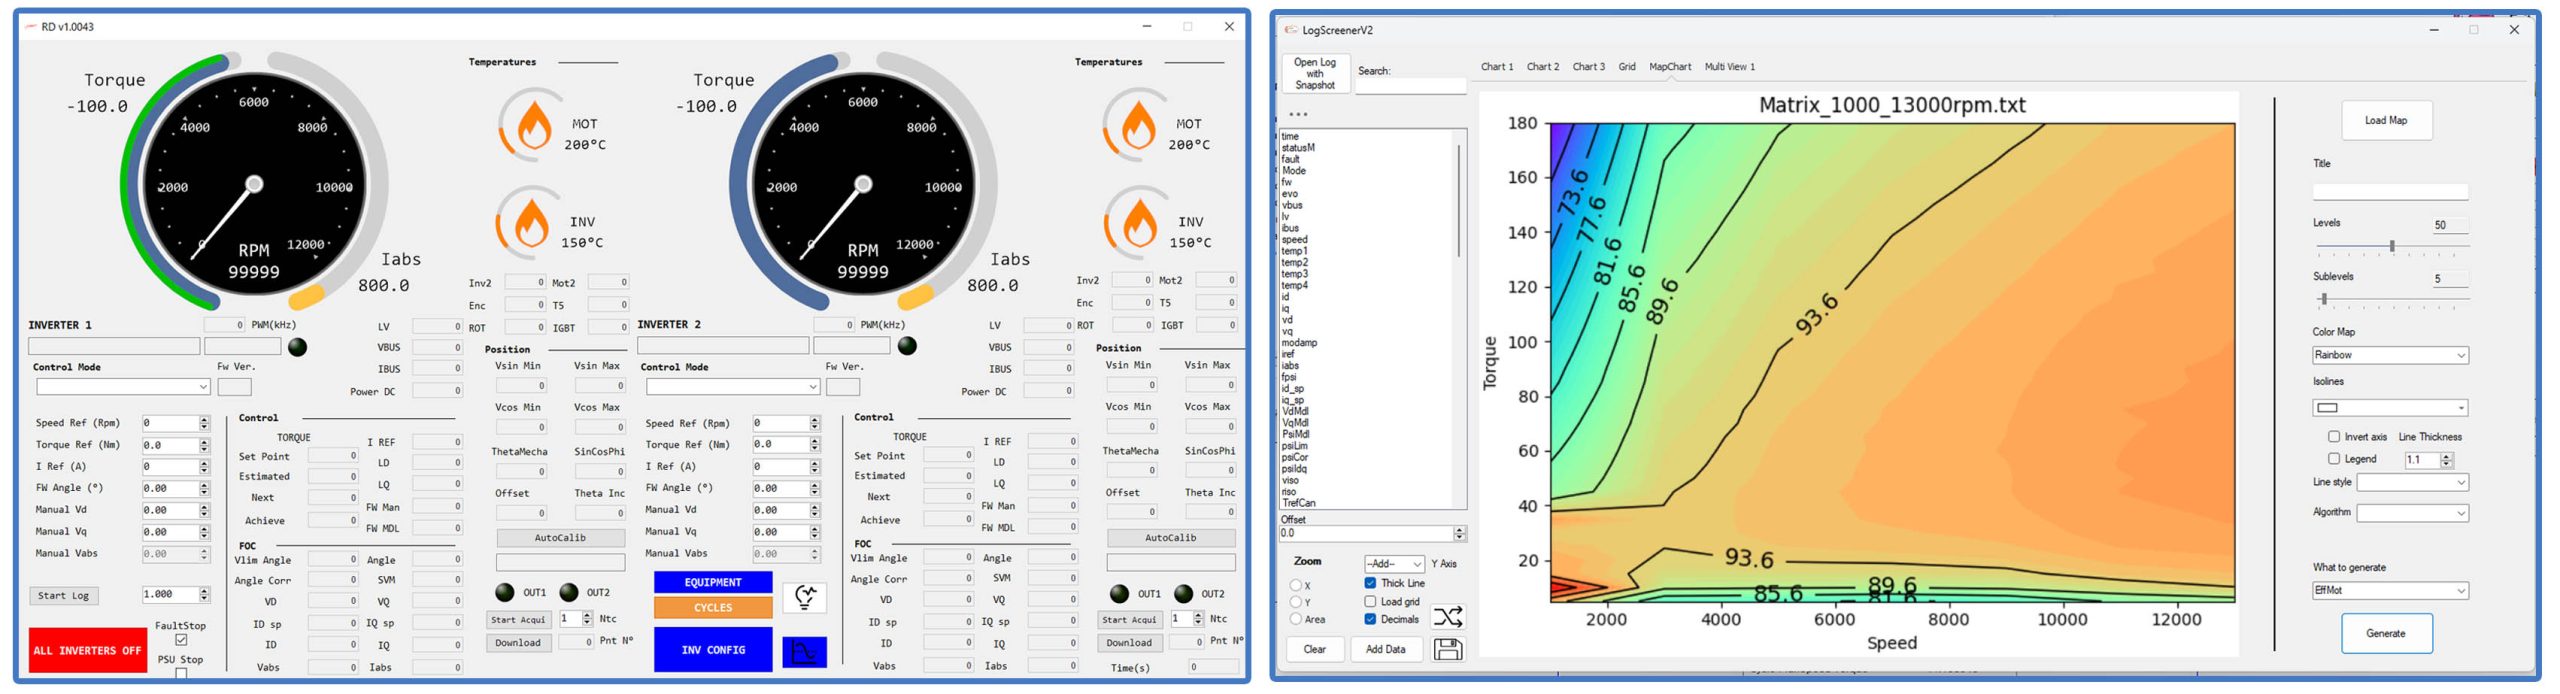Click the shuffle arrows icon button
The height and width of the screenshot is (694, 2560).
click(x=1447, y=617)
